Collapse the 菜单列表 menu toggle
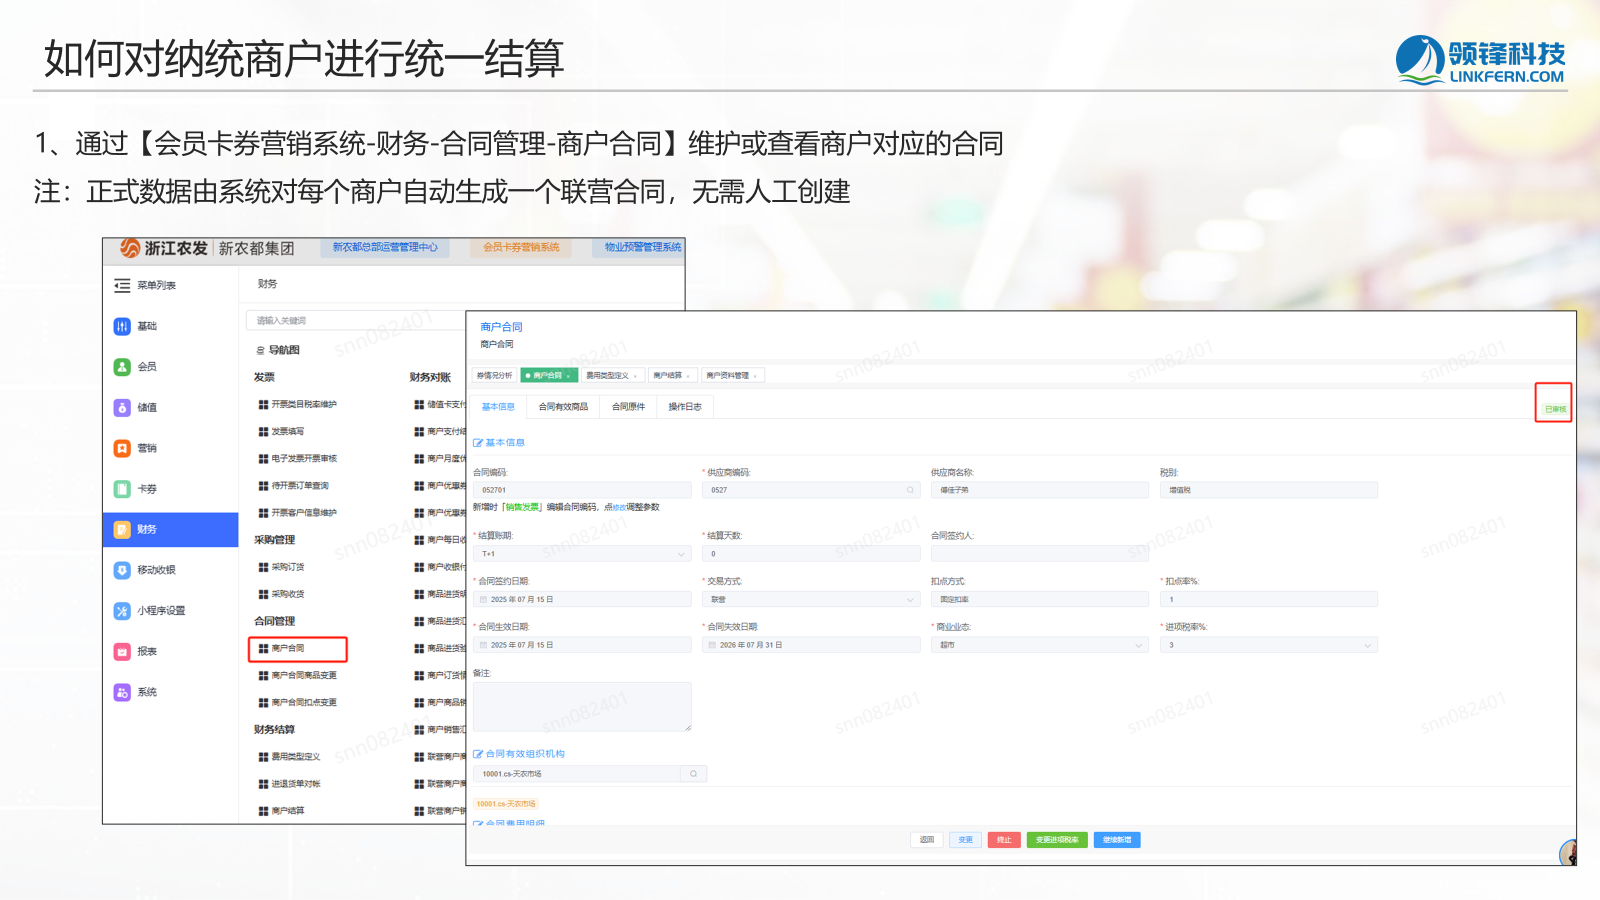Viewport: 1600px width, 900px height. 122,286
